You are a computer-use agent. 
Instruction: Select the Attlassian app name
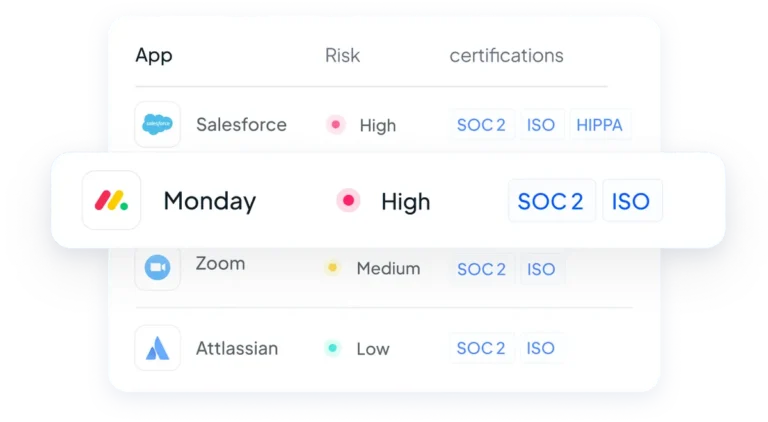coord(237,349)
